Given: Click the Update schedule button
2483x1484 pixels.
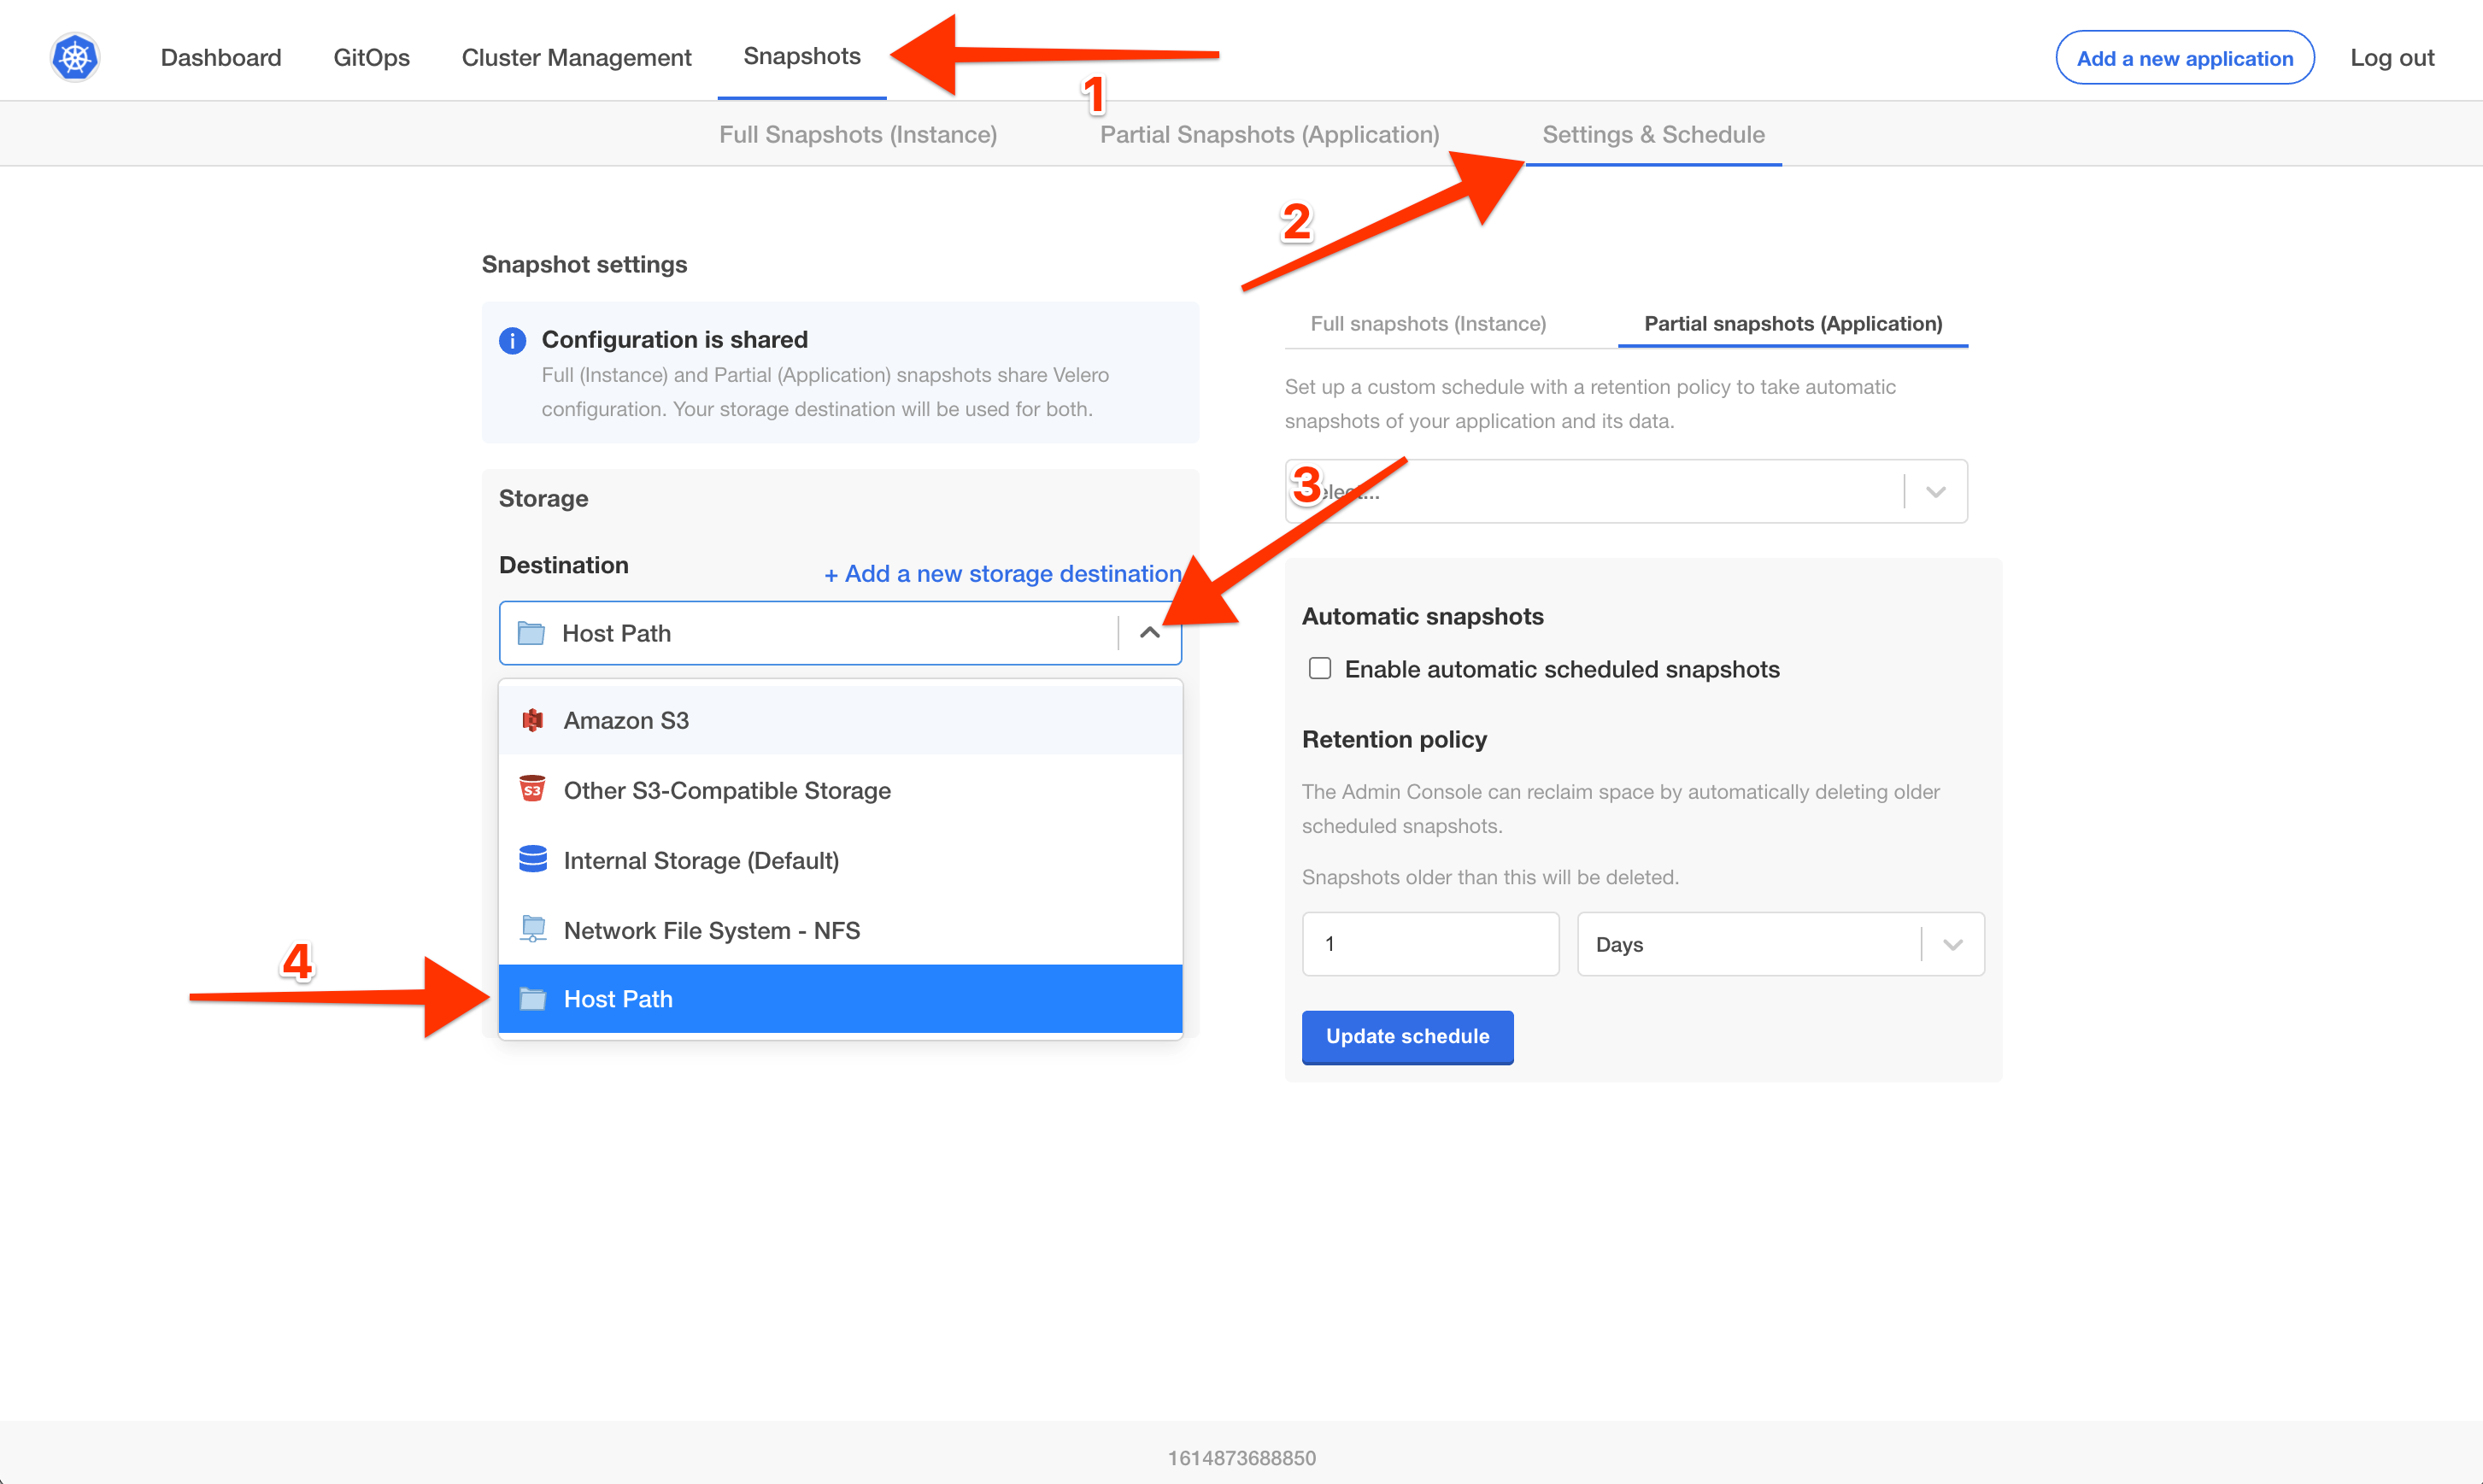Looking at the screenshot, I should [x=1407, y=1037].
